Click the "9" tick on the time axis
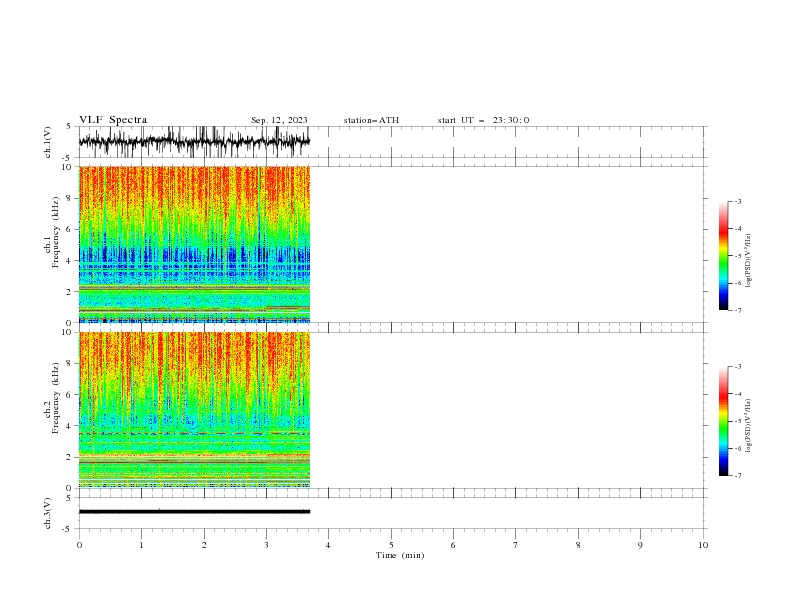This screenshot has height=612, width=792. [640, 545]
